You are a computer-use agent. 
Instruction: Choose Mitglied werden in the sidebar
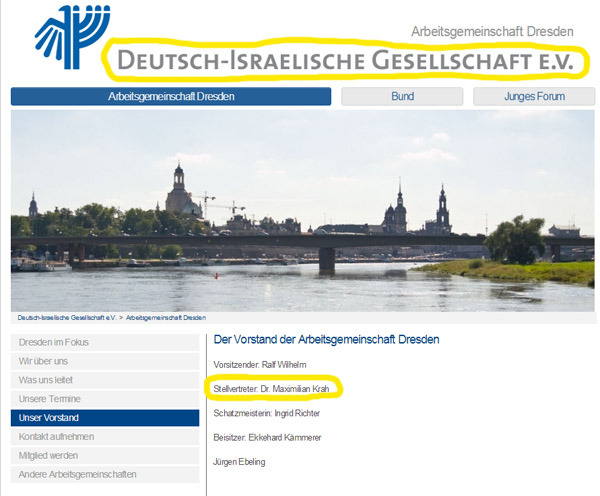coord(105,455)
